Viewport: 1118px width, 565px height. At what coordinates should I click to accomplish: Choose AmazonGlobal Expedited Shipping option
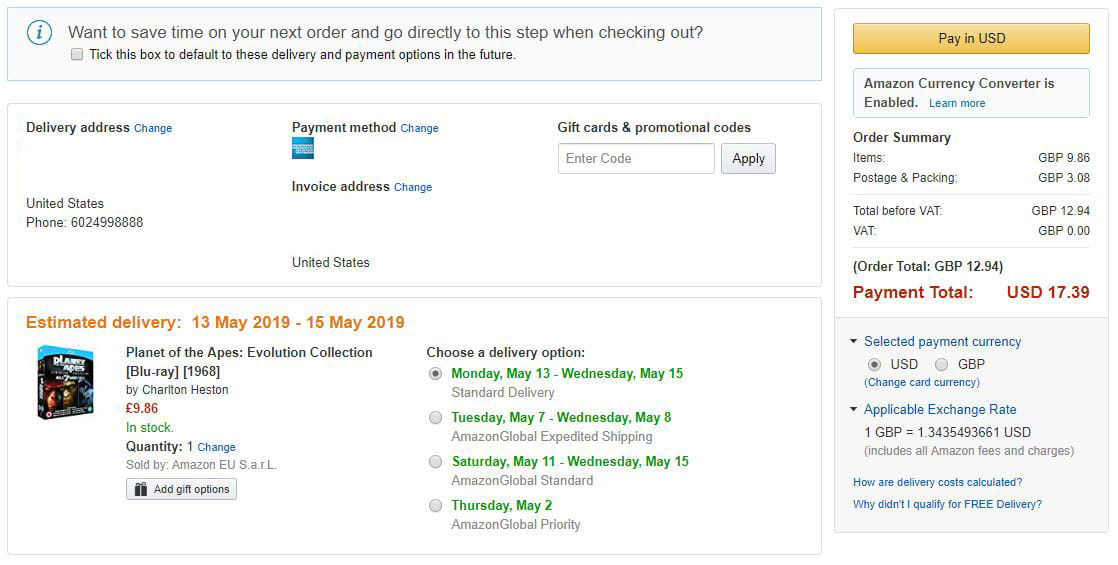435,418
